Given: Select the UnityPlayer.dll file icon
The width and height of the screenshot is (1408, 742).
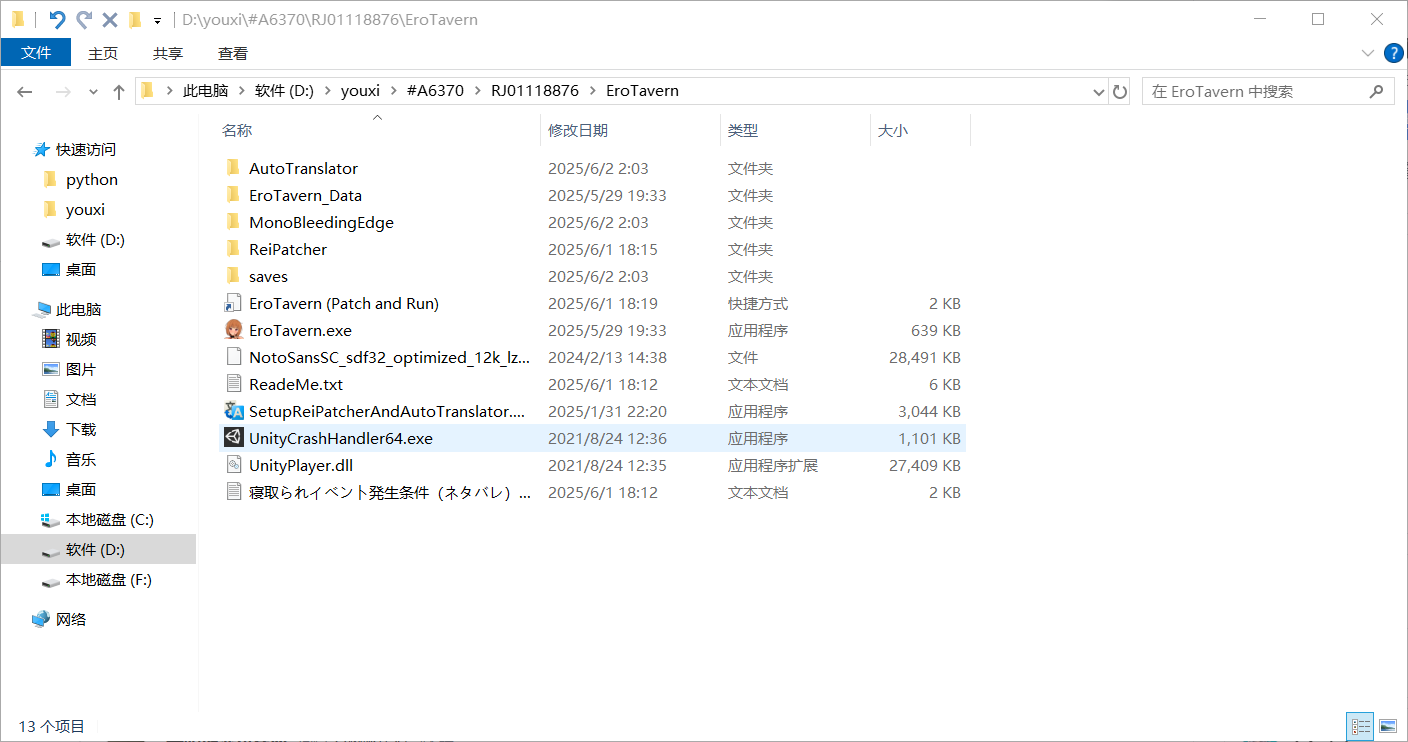Looking at the screenshot, I should click(x=234, y=465).
